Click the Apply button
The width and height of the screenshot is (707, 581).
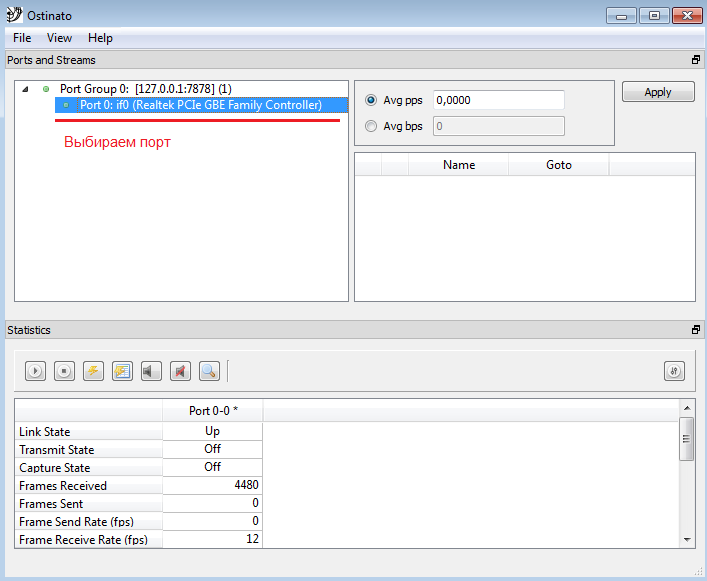pos(658,92)
